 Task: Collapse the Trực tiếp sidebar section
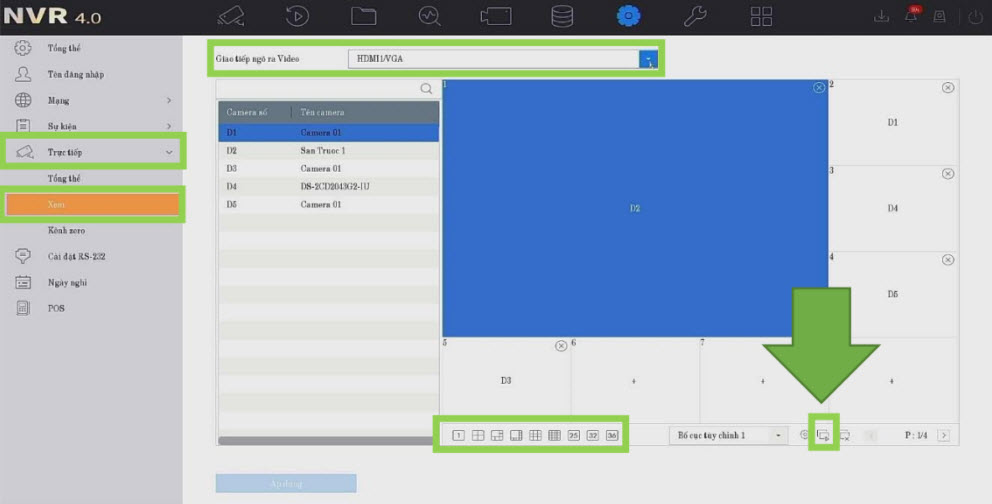pos(169,152)
